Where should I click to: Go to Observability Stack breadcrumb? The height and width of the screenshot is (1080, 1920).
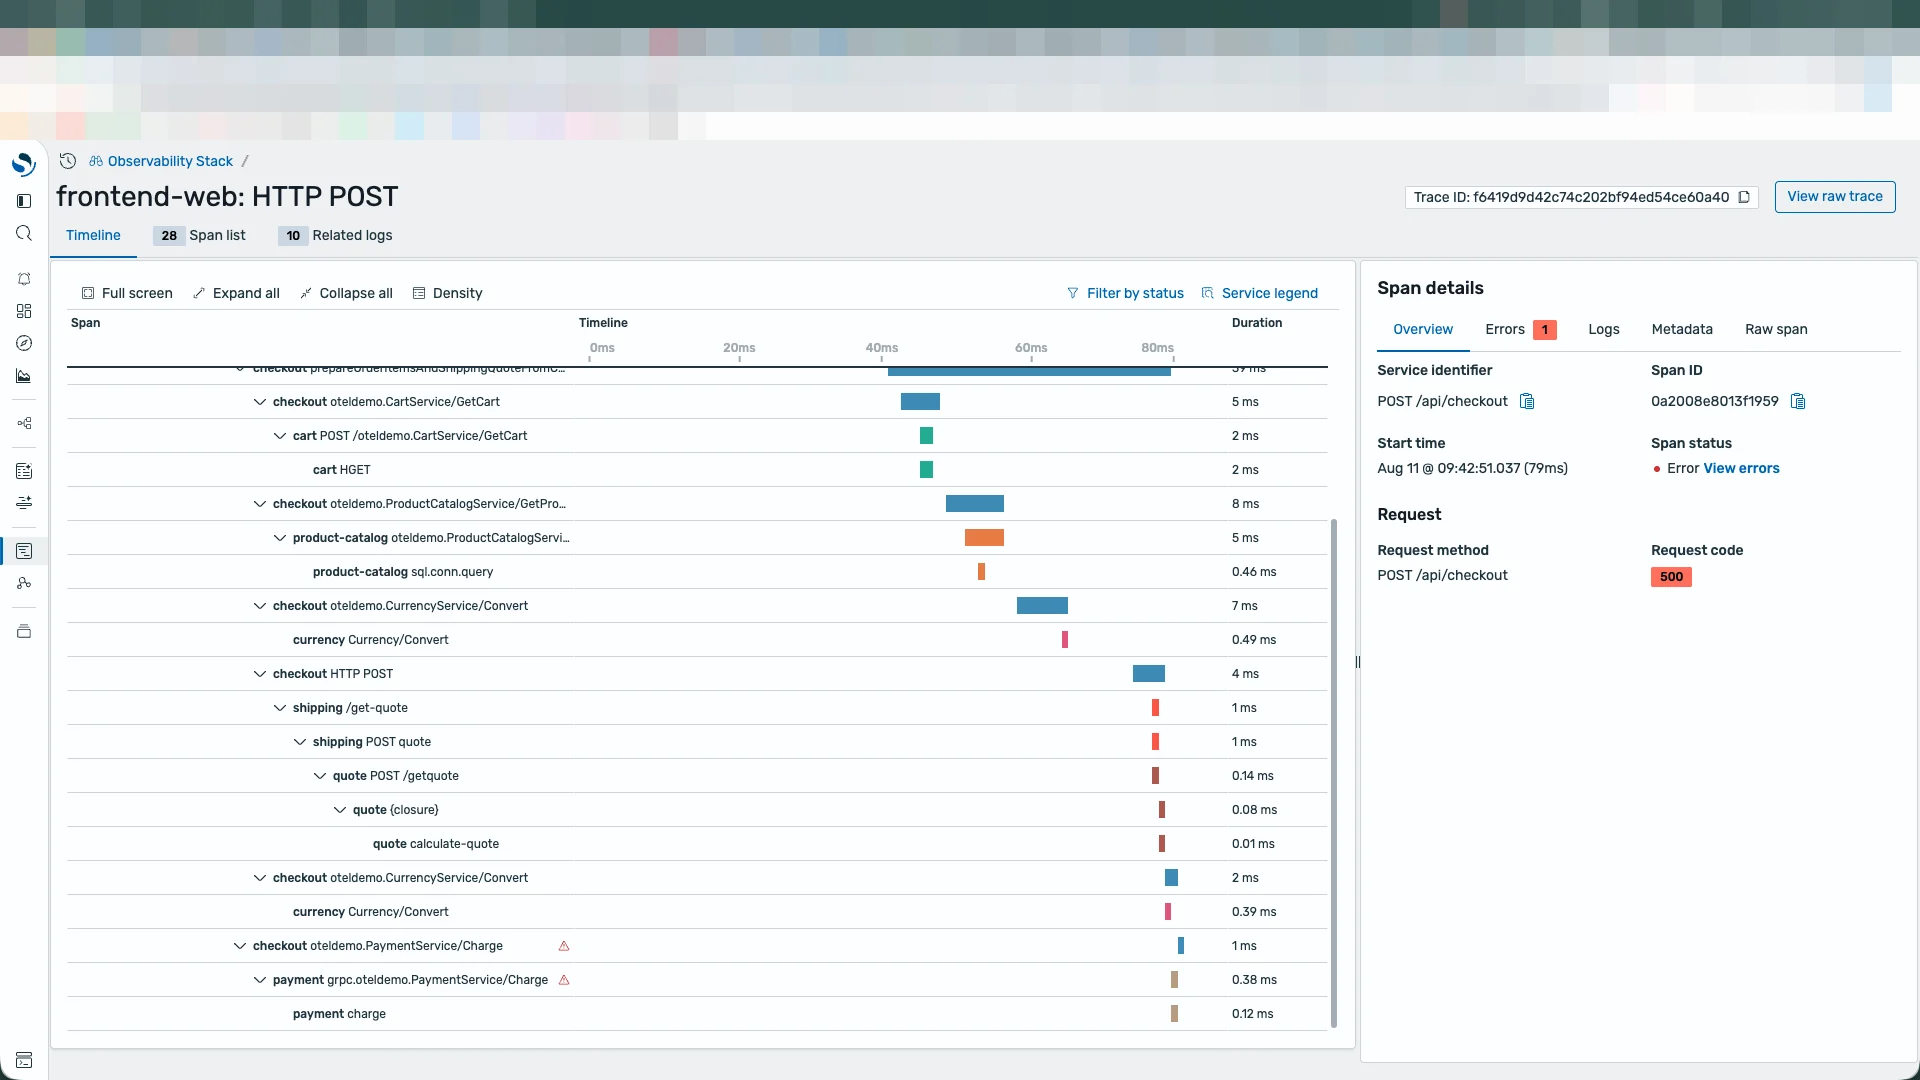(x=170, y=161)
